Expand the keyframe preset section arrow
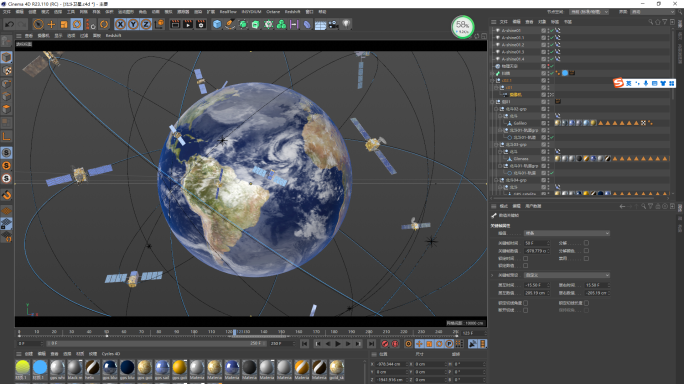 point(492,275)
